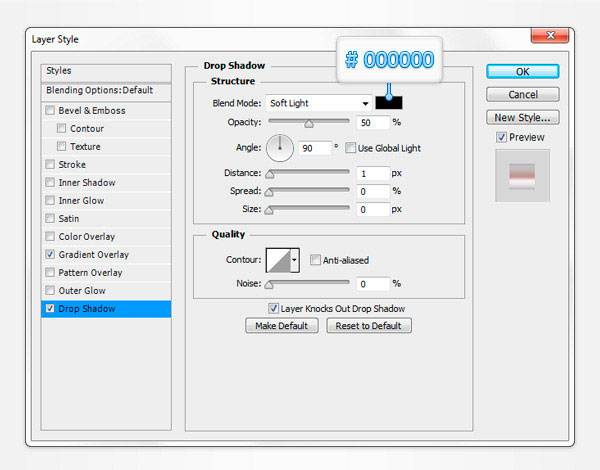Screen dimensions: 600x470
Task: Focus the Size value field
Action: pos(373,209)
